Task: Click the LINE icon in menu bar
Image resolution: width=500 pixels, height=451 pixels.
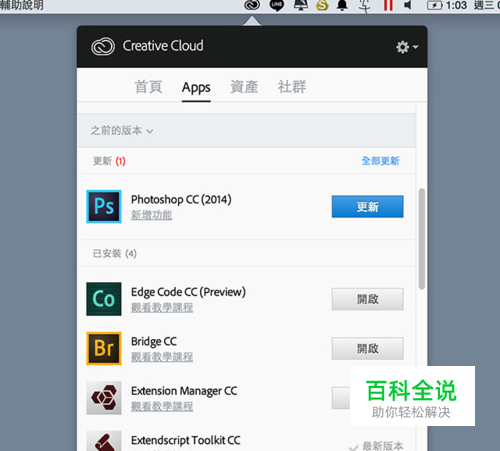Action: [x=277, y=5]
